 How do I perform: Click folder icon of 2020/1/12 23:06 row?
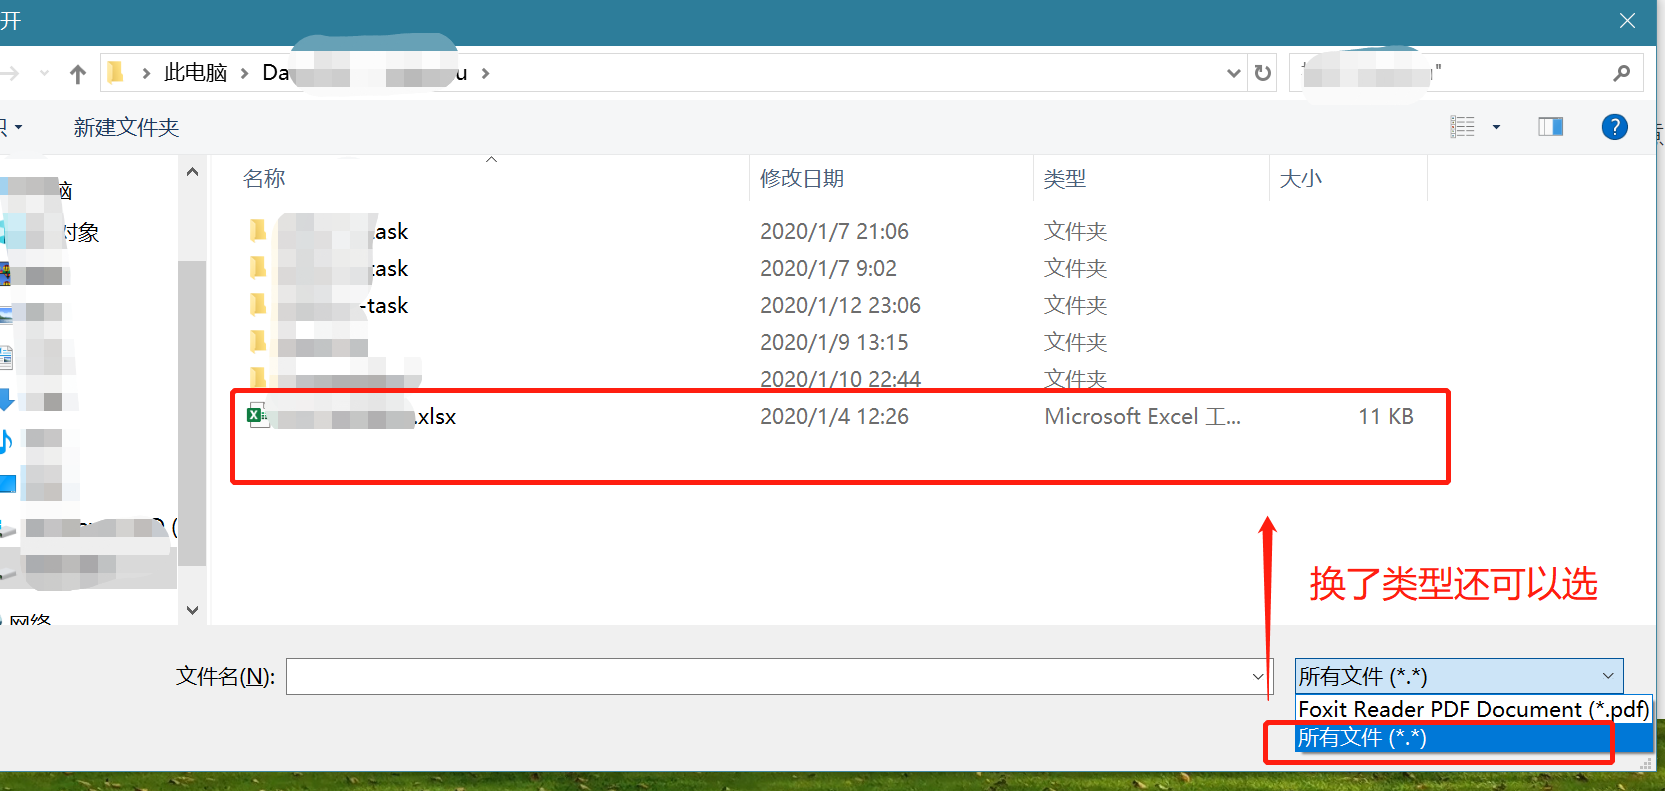coord(257,304)
